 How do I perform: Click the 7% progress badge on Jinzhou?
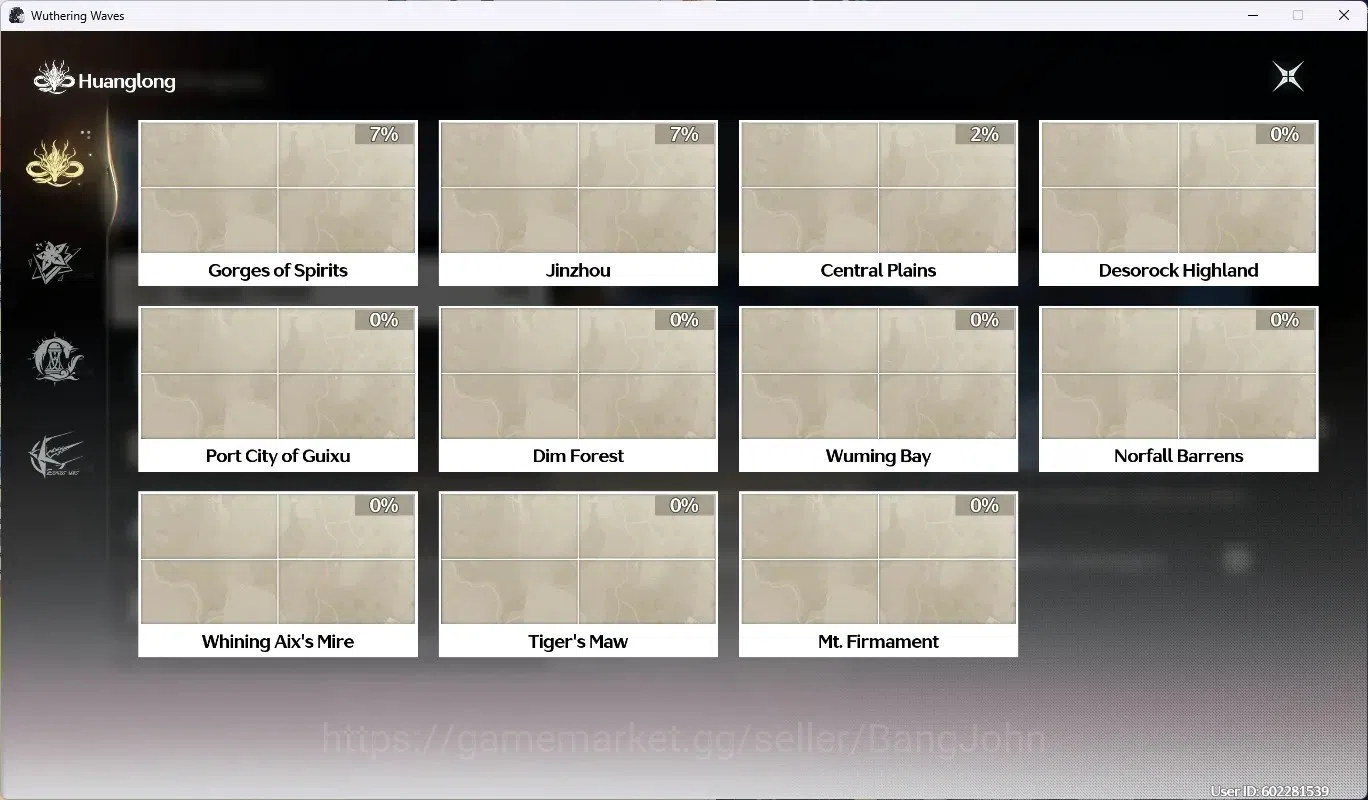pyautogui.click(x=684, y=134)
